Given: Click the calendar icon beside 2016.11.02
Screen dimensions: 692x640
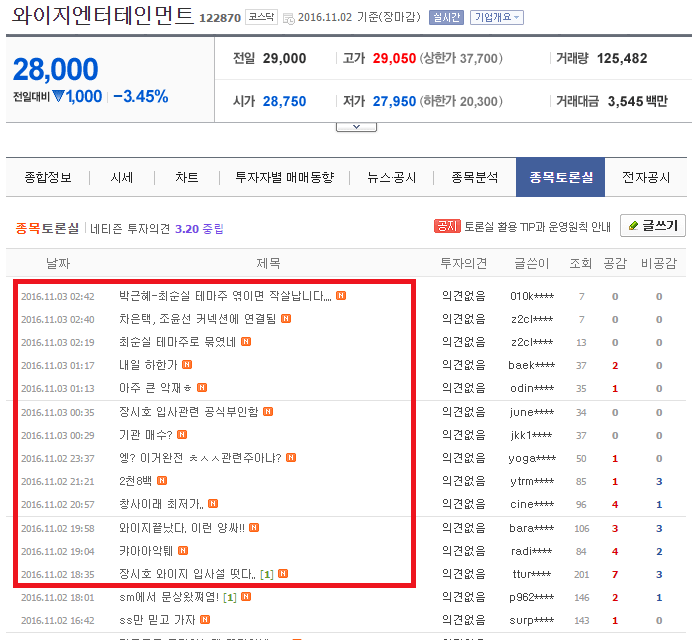Looking at the screenshot, I should click(289, 19).
